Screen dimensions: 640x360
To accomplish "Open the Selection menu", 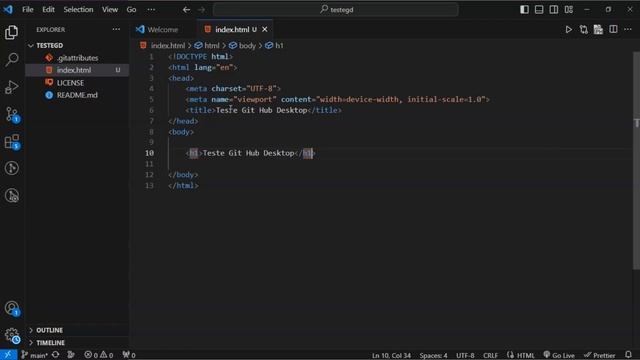I will pos(78,9).
